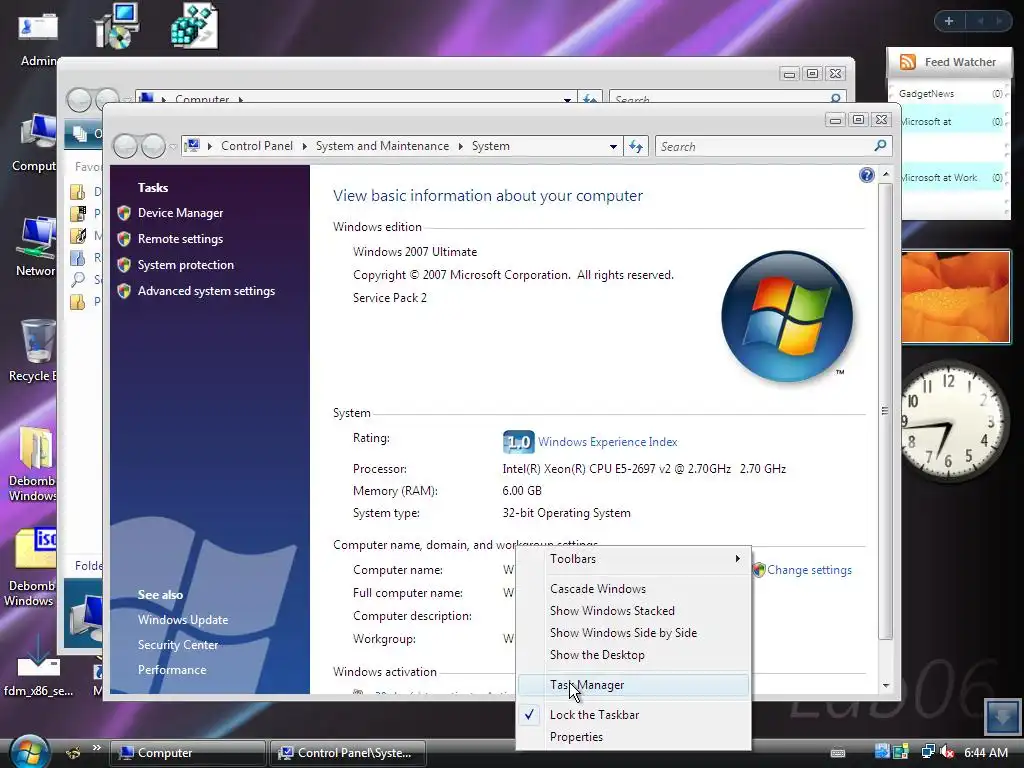Open the Help question mark icon
Viewport: 1024px width, 768px height.
(867, 175)
